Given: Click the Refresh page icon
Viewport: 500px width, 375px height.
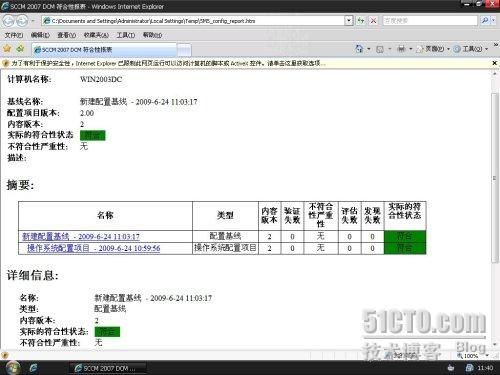Looking at the screenshot, I should (x=361, y=21).
